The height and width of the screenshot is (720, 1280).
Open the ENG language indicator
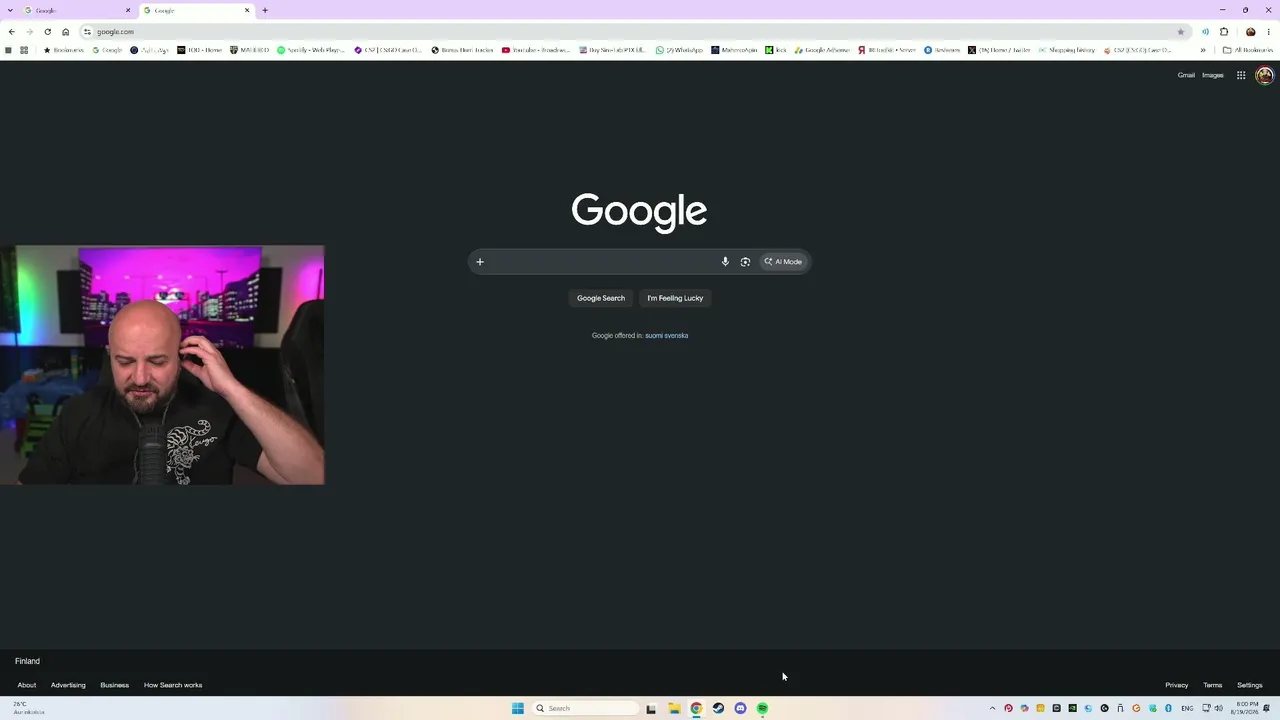tap(1187, 708)
